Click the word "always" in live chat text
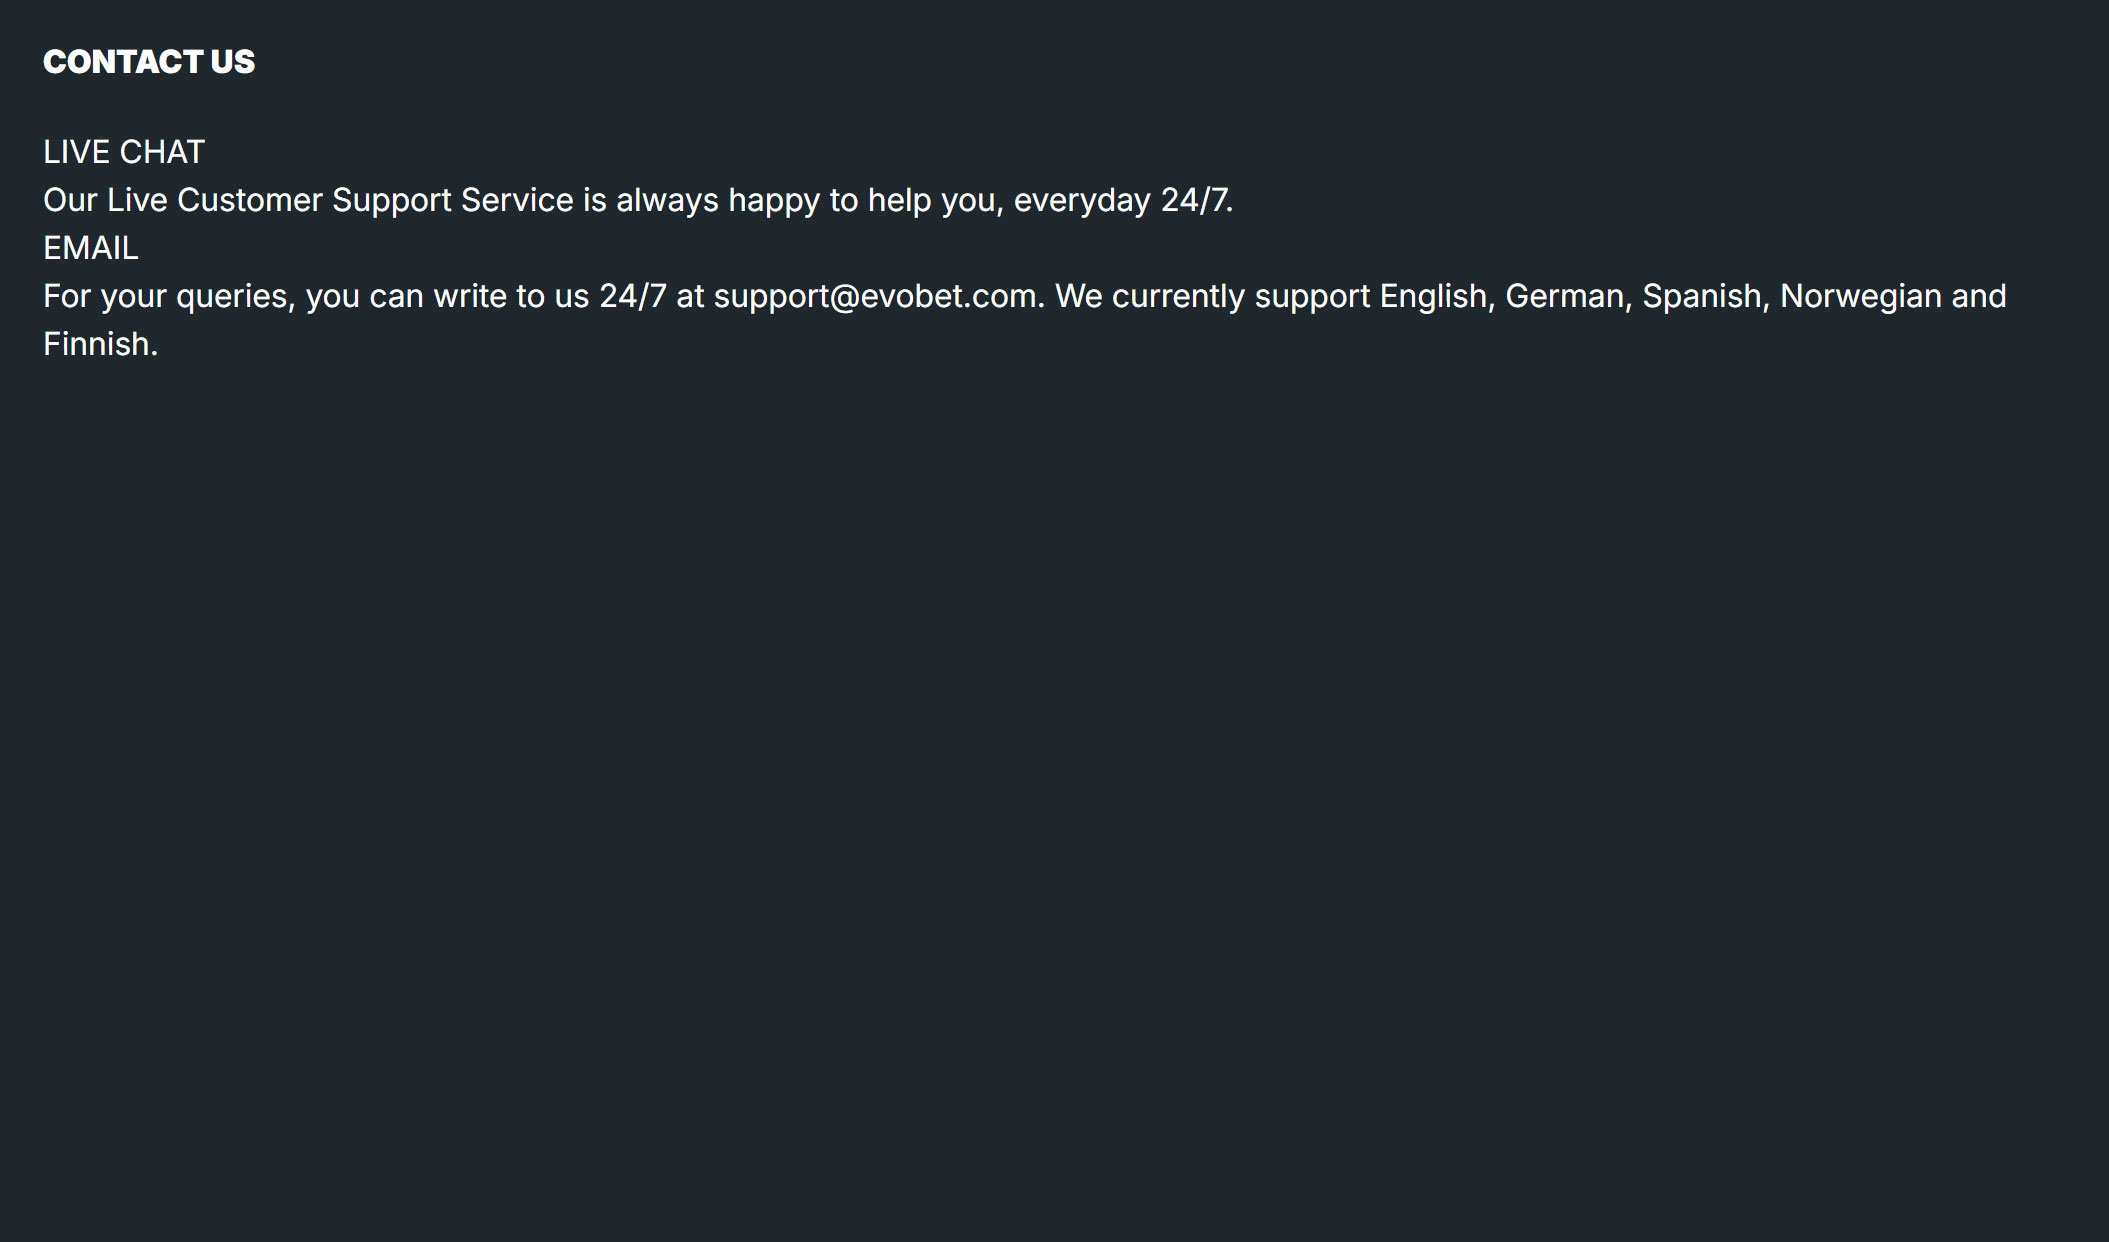The width and height of the screenshot is (2109, 1242). point(667,200)
